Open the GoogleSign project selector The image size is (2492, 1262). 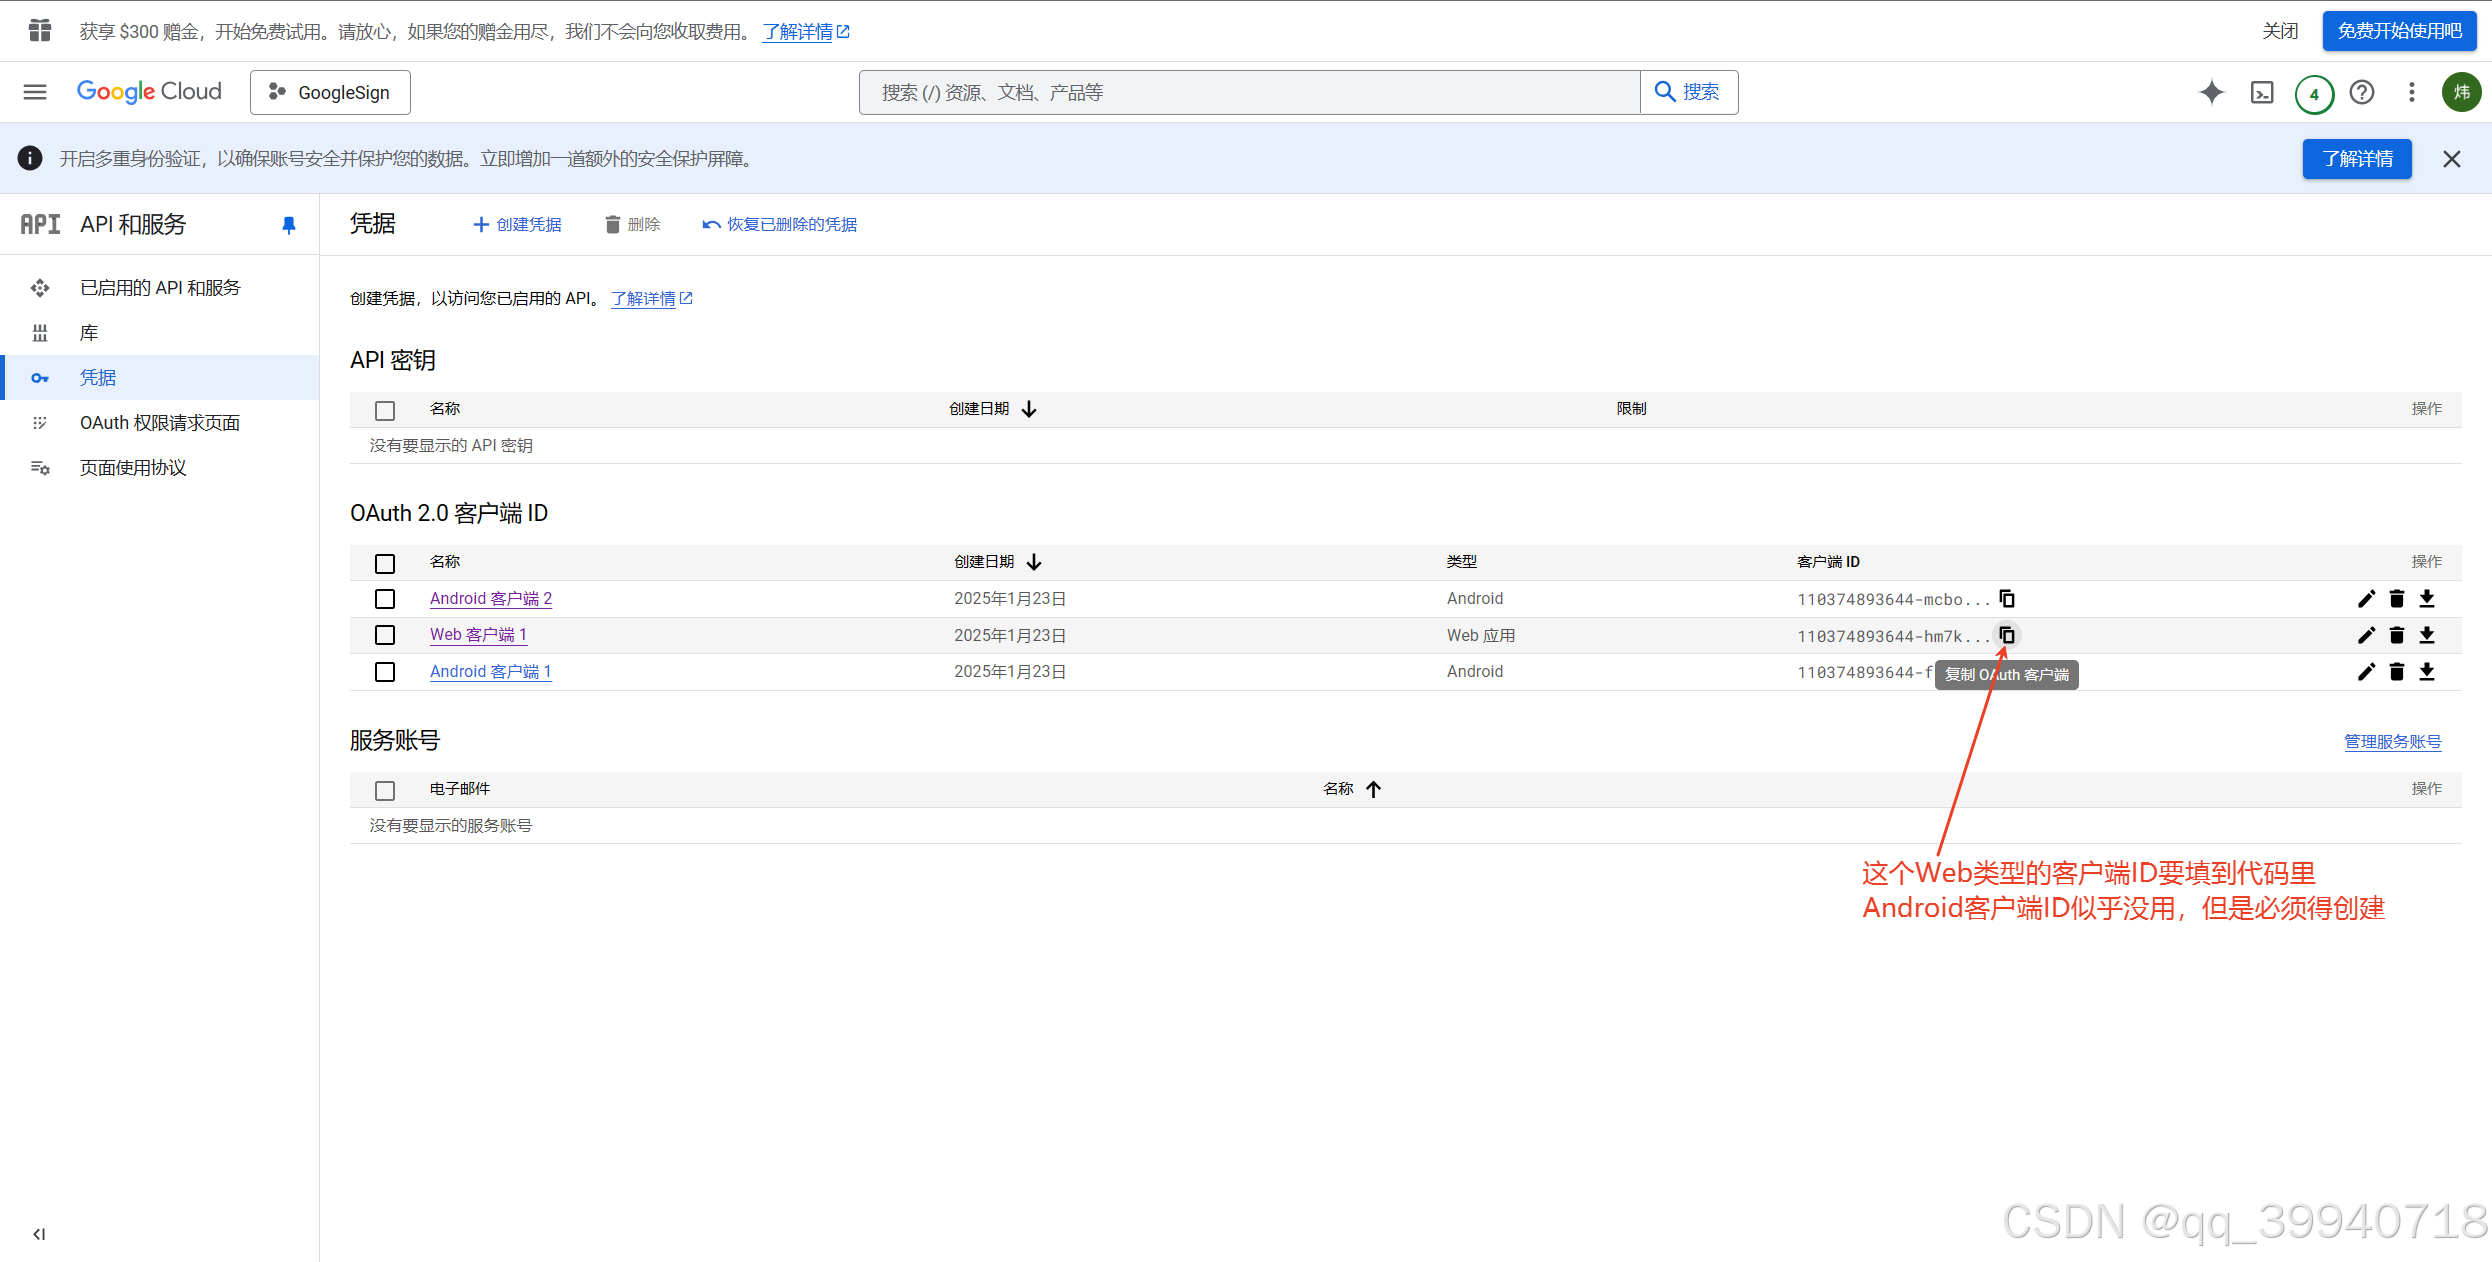(x=330, y=92)
